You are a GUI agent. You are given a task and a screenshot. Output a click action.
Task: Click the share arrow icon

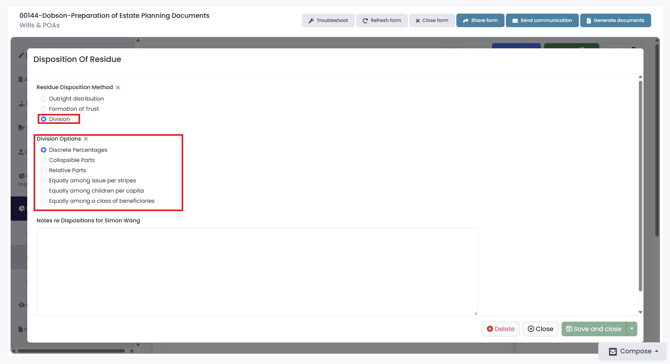[466, 21]
